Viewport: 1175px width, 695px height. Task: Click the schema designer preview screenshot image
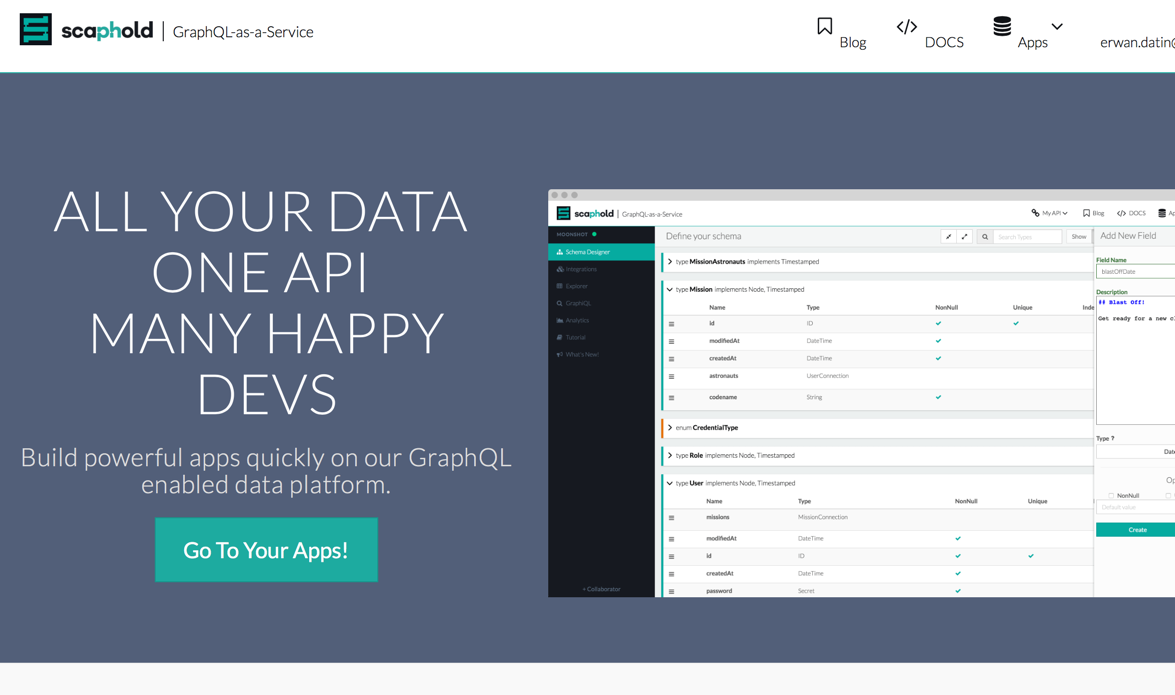861,394
